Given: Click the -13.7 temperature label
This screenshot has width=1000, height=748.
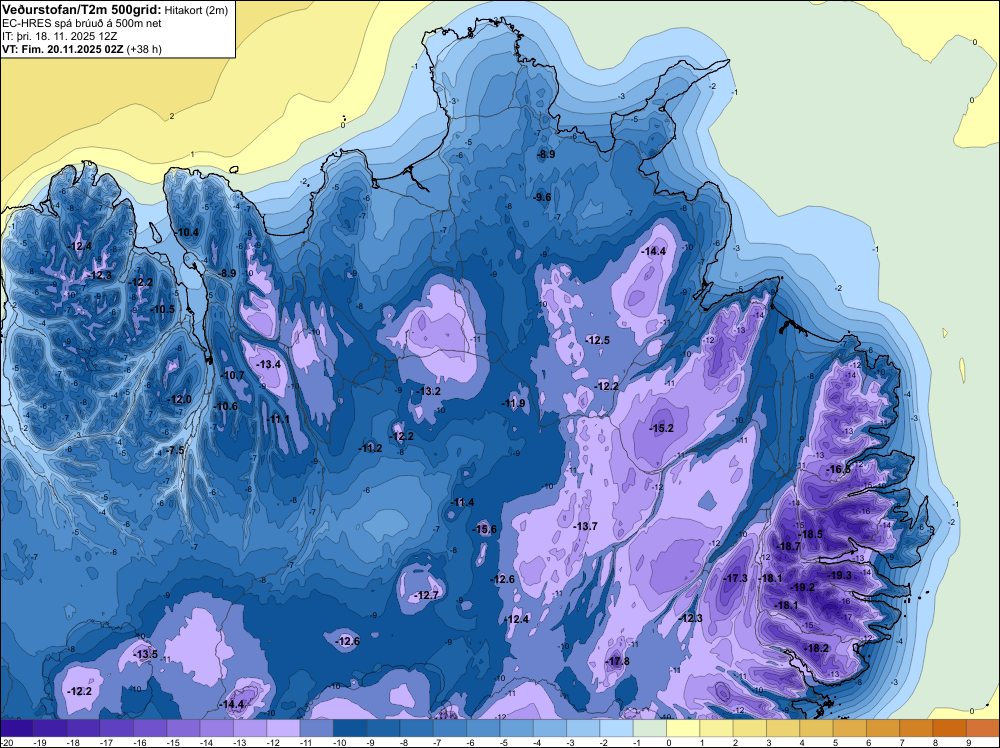Looking at the screenshot, I should (x=585, y=526).
